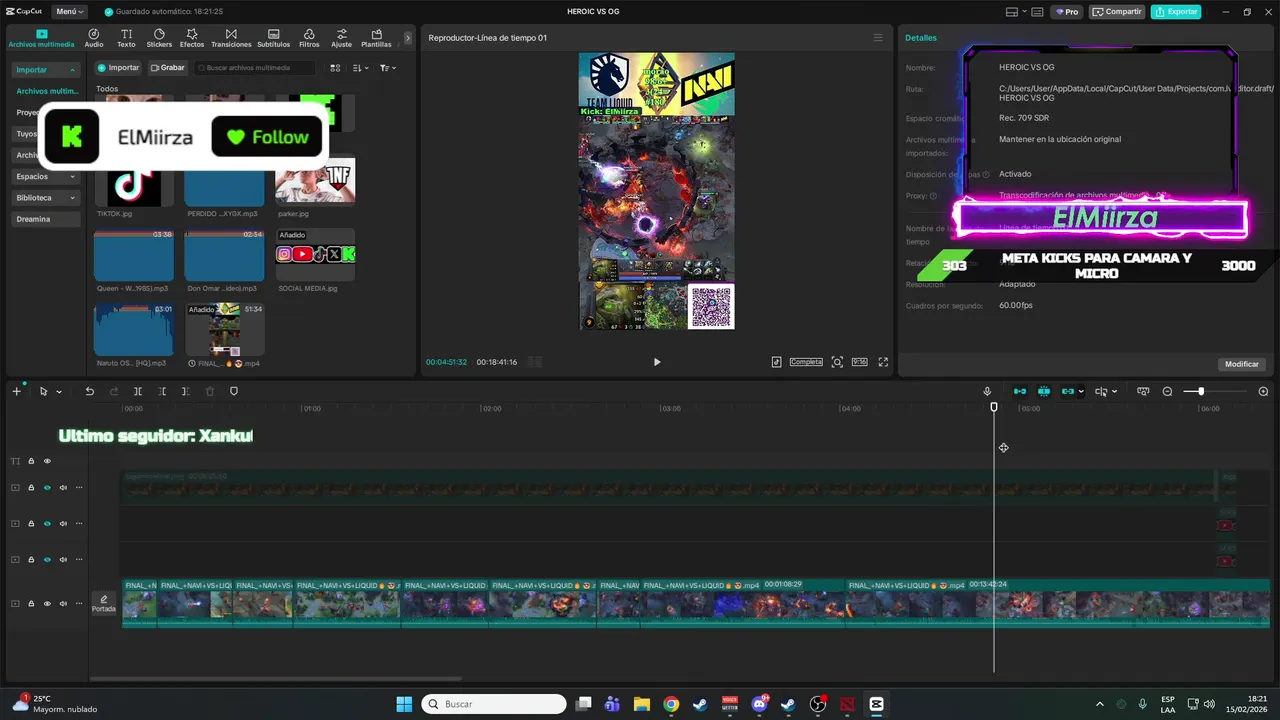Click the undo arrow in timeline toolbar
Image resolution: width=1280 pixels, height=720 pixels.
point(89,391)
